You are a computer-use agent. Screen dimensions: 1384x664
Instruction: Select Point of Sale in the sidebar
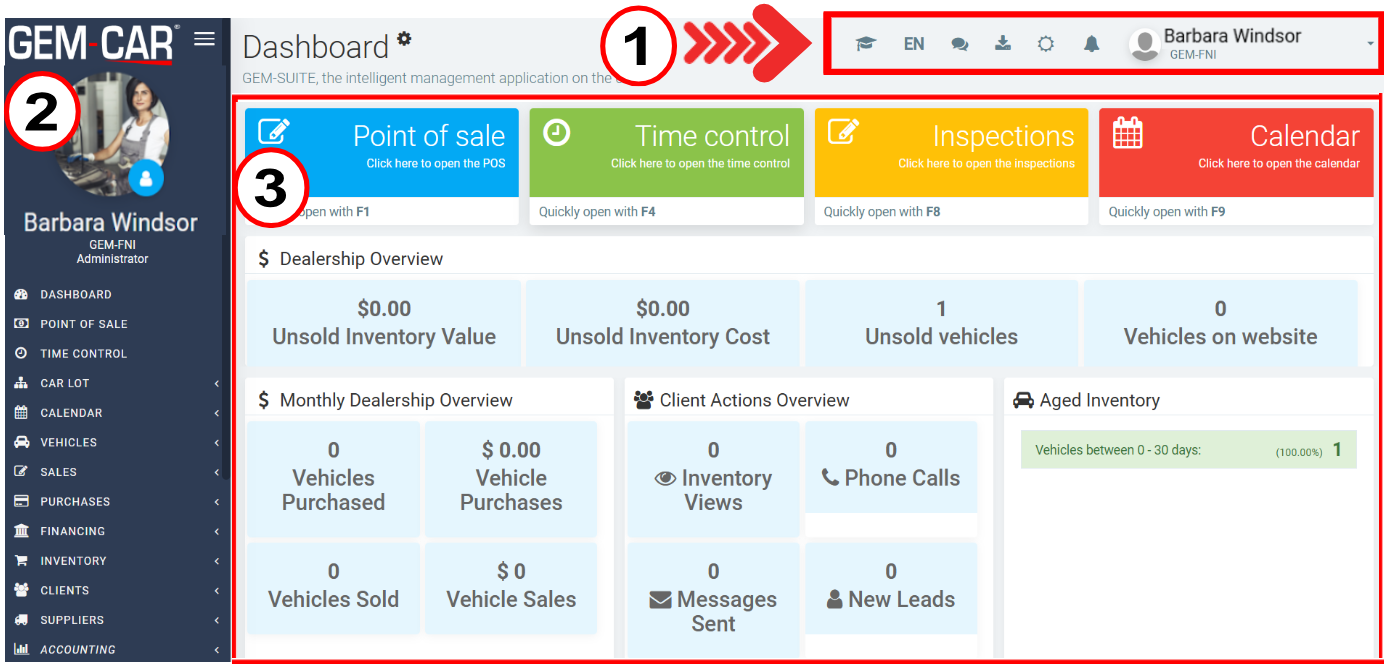84,324
